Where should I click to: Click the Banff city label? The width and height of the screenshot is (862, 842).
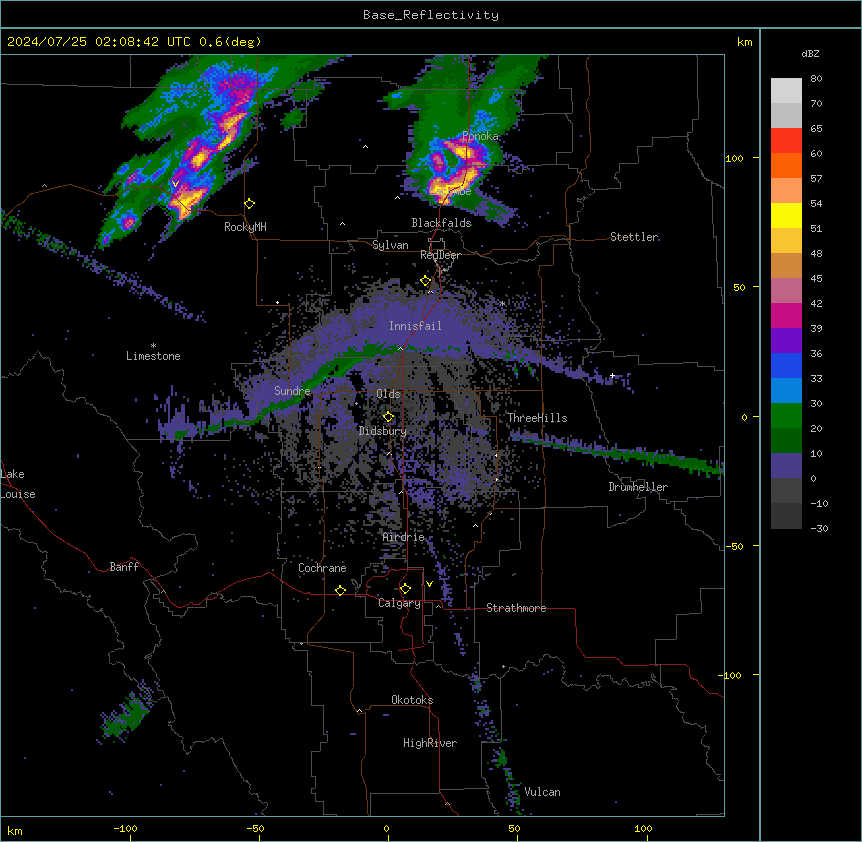point(124,567)
